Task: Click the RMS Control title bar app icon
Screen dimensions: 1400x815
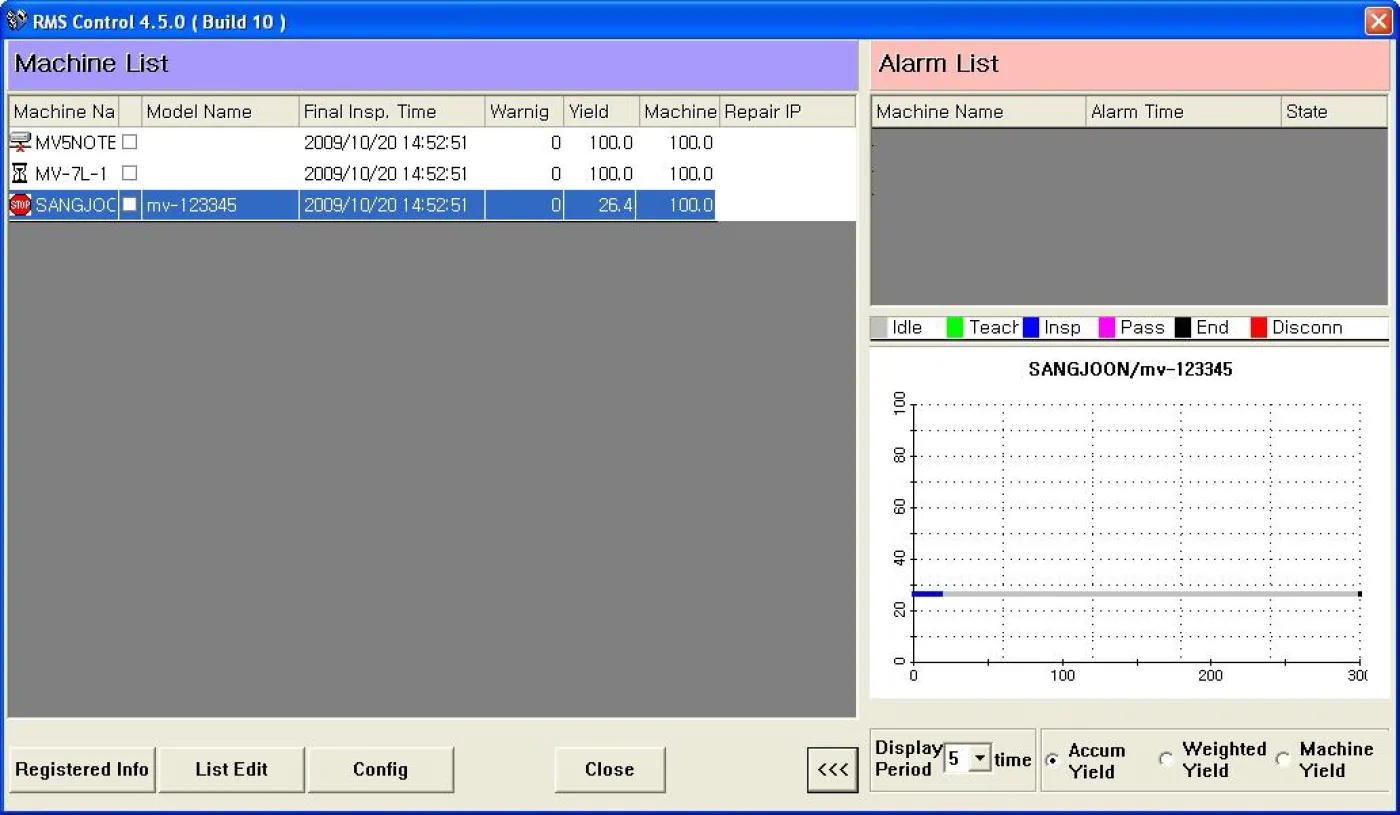Action: 16,20
